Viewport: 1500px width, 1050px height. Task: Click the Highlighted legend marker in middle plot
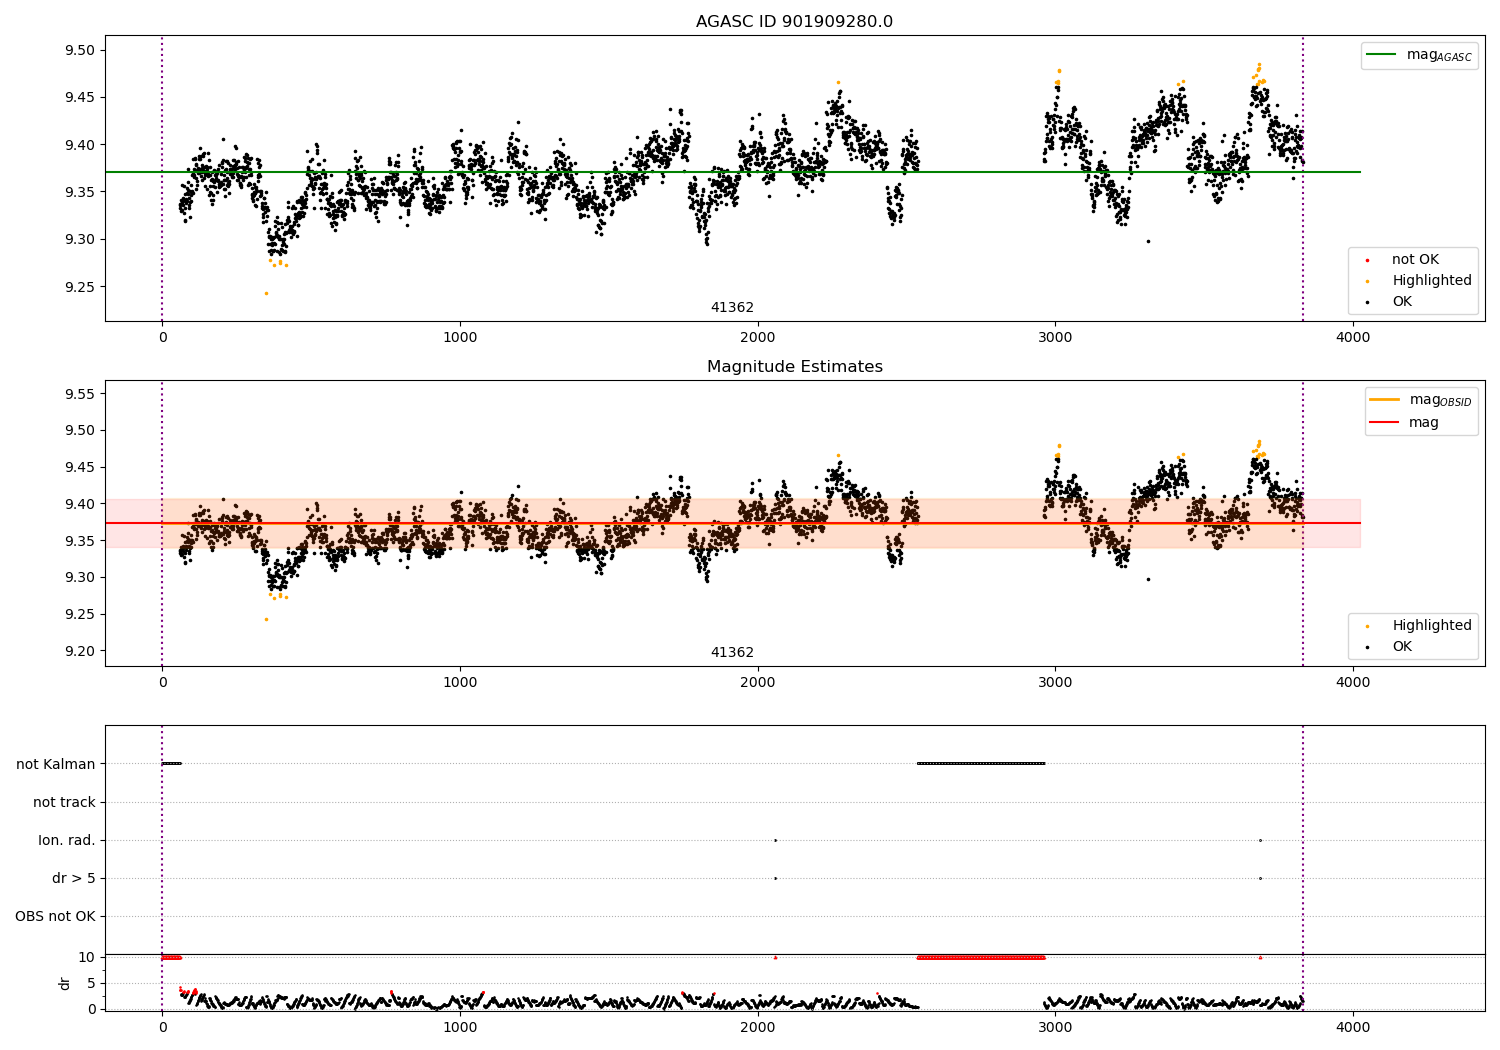1368,626
